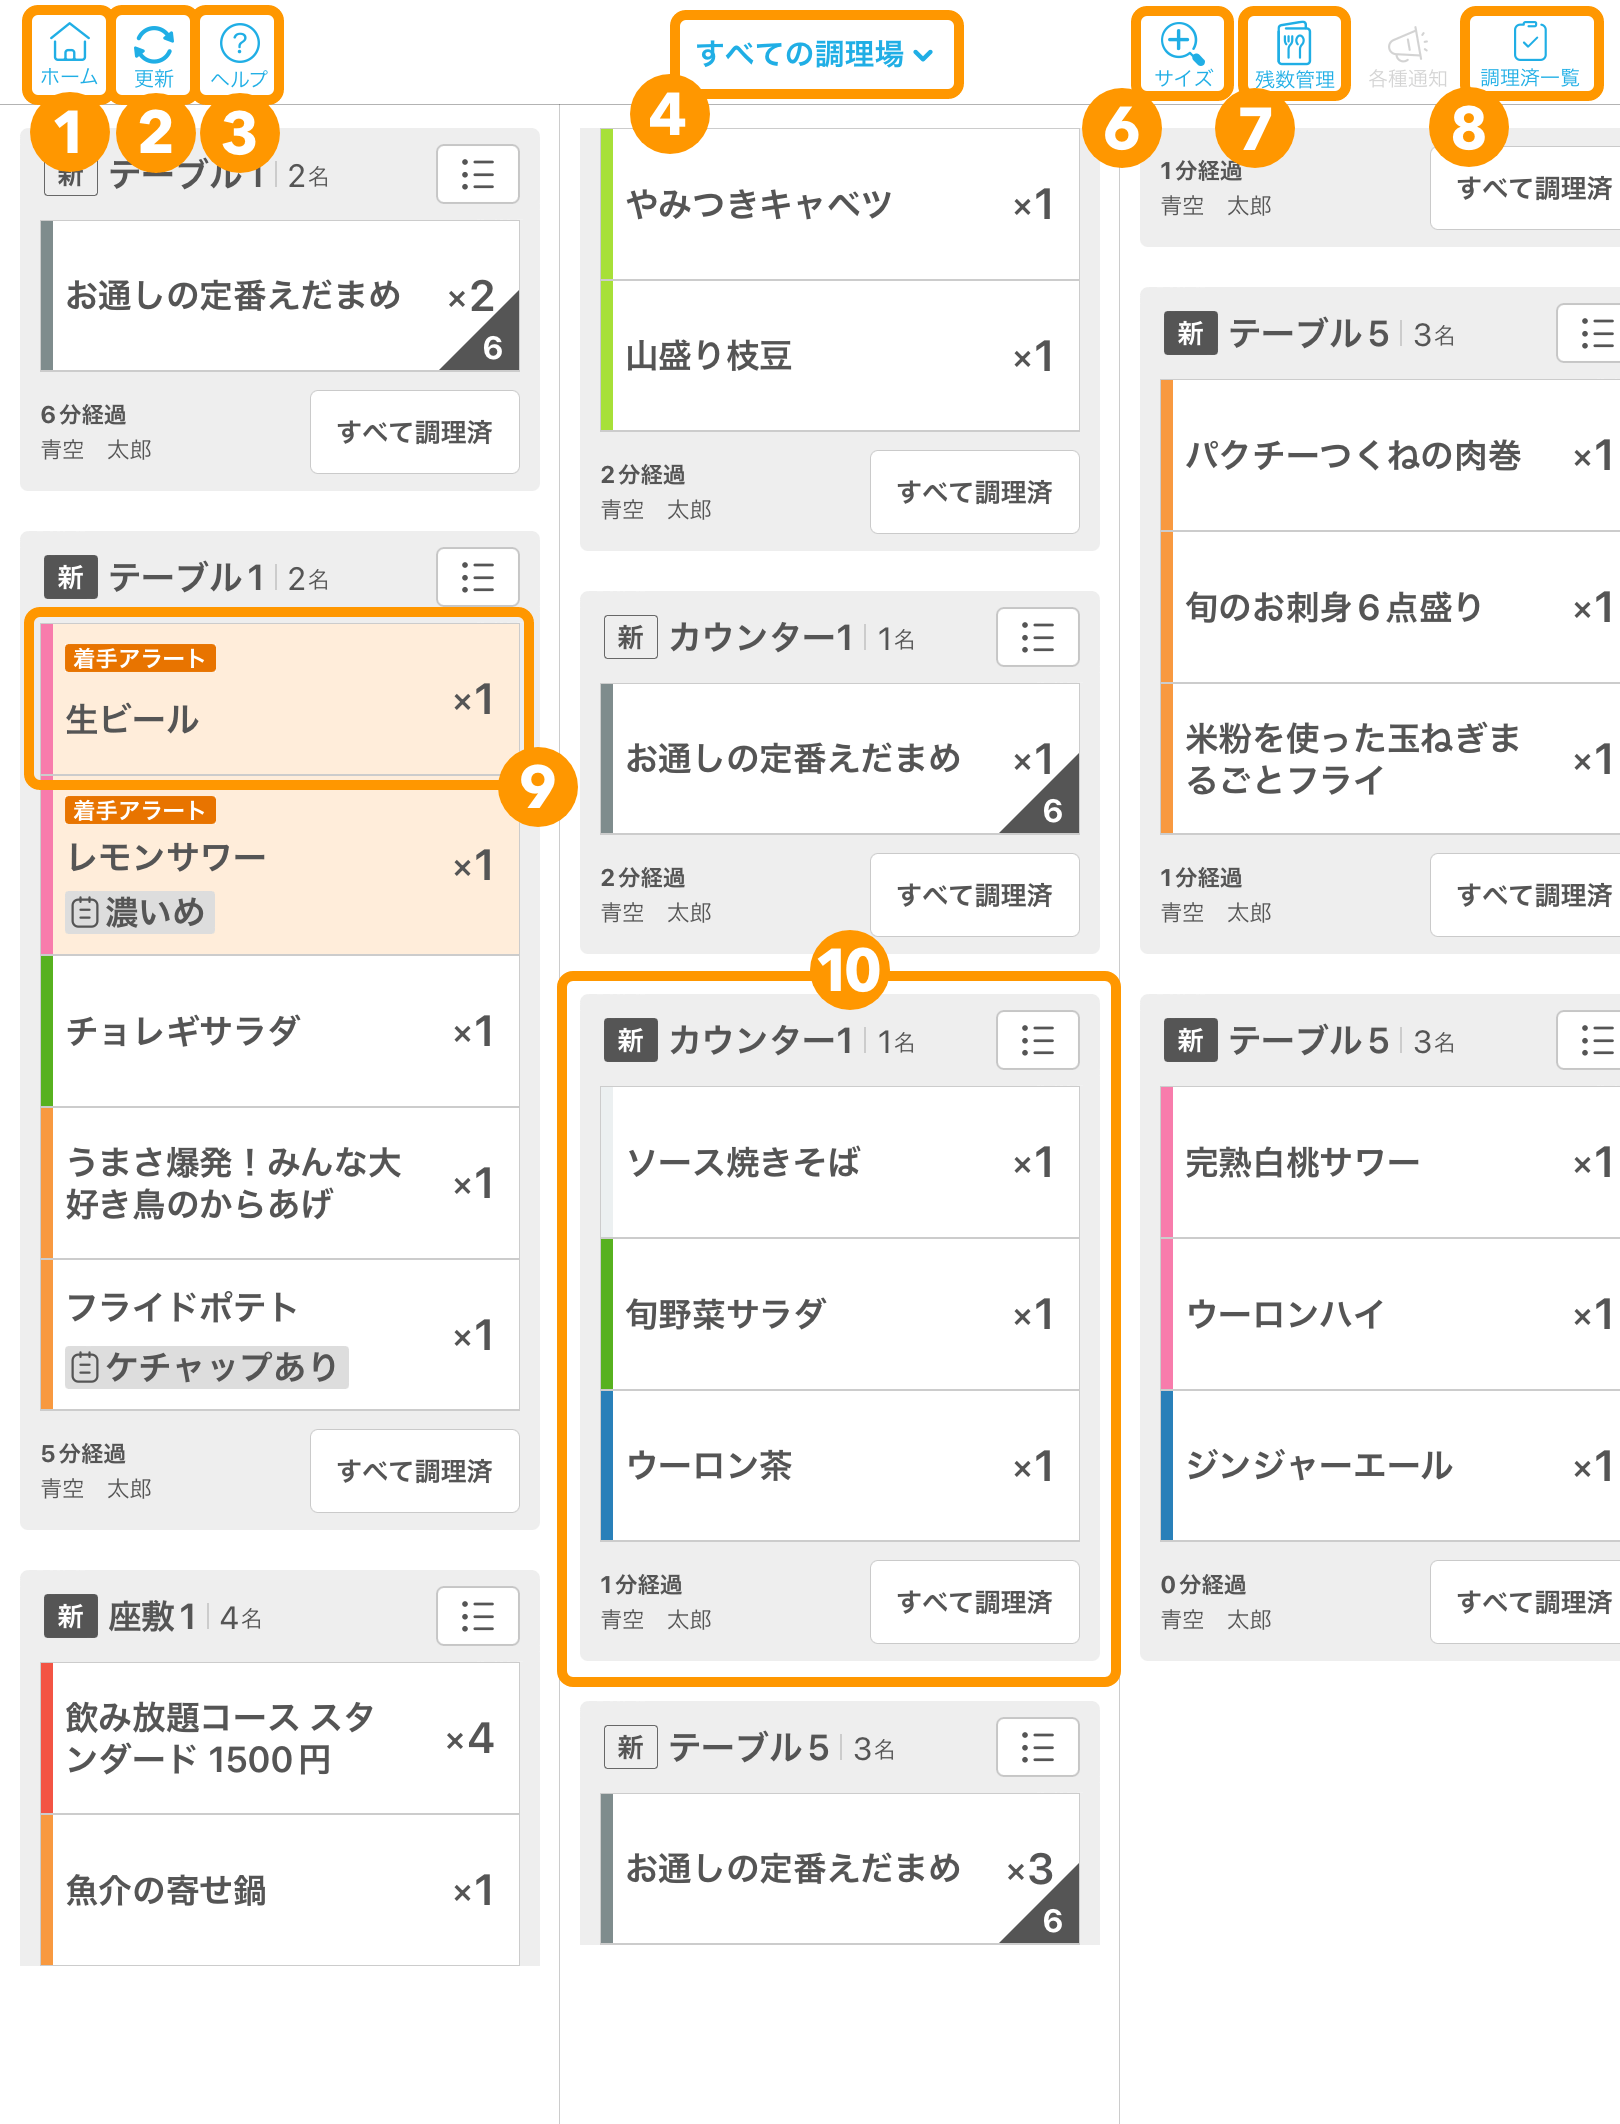Select the 旬のお刺身６点盛り order row
This screenshot has width=1620, height=2124.
[1390, 607]
